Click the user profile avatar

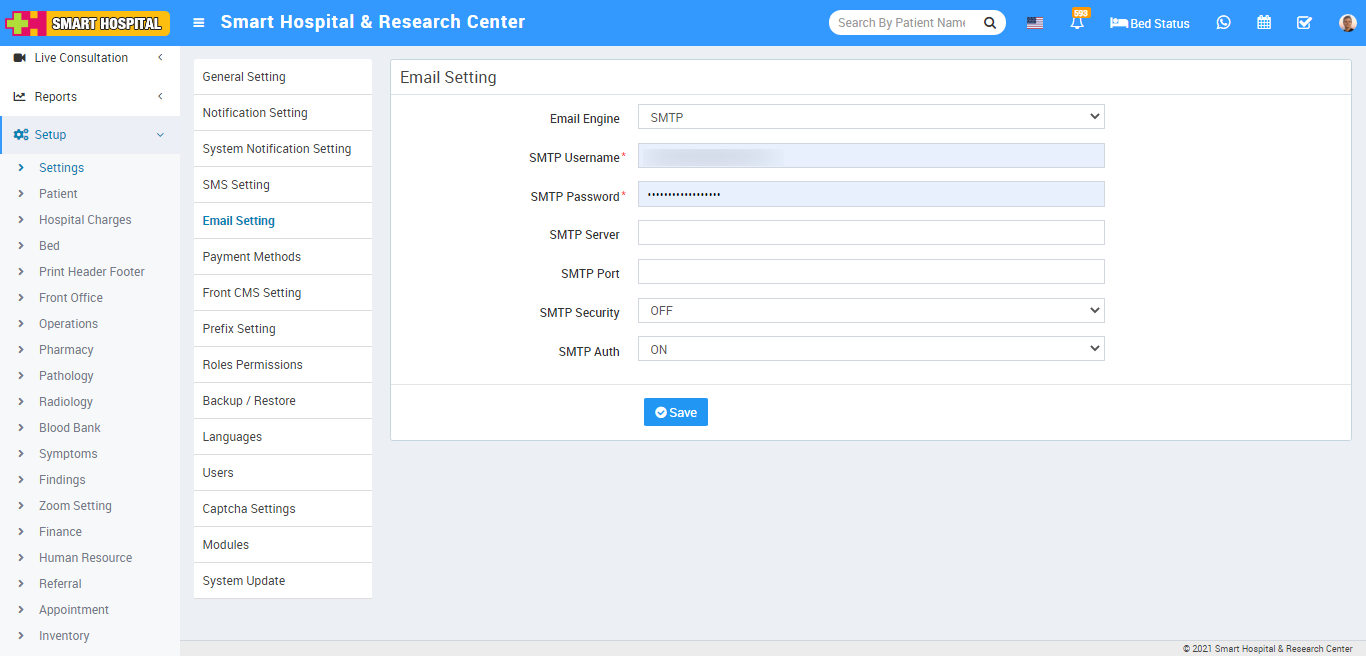pos(1347,23)
